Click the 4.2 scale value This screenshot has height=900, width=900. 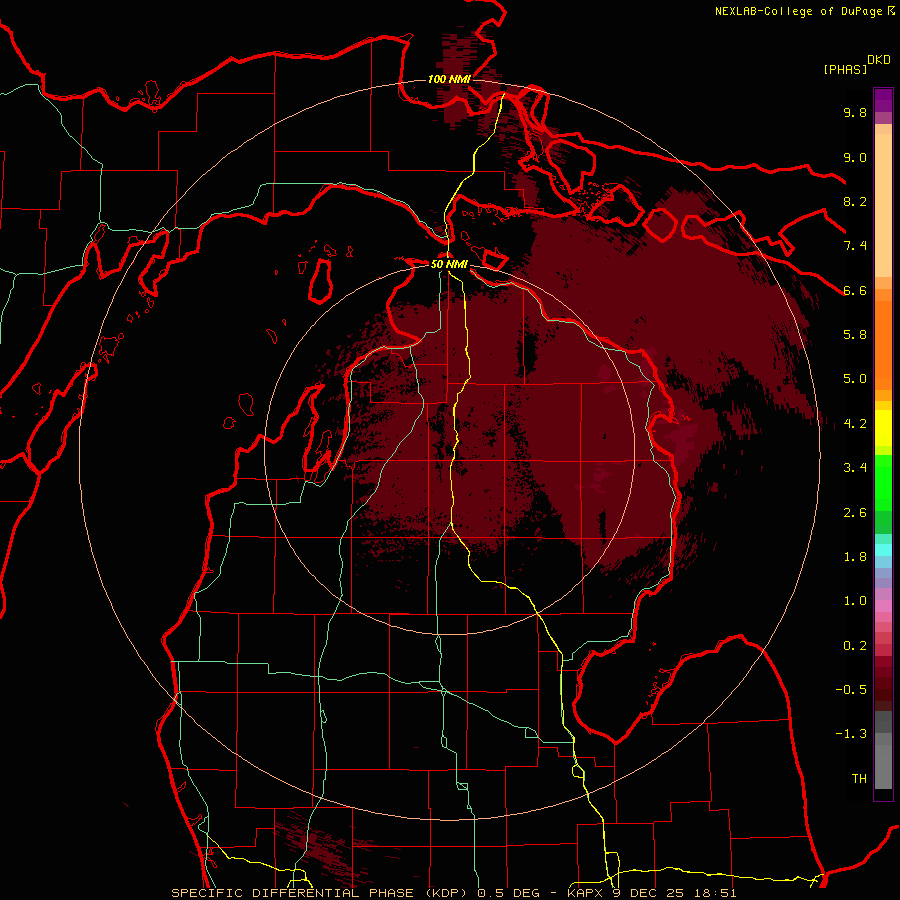click(855, 424)
